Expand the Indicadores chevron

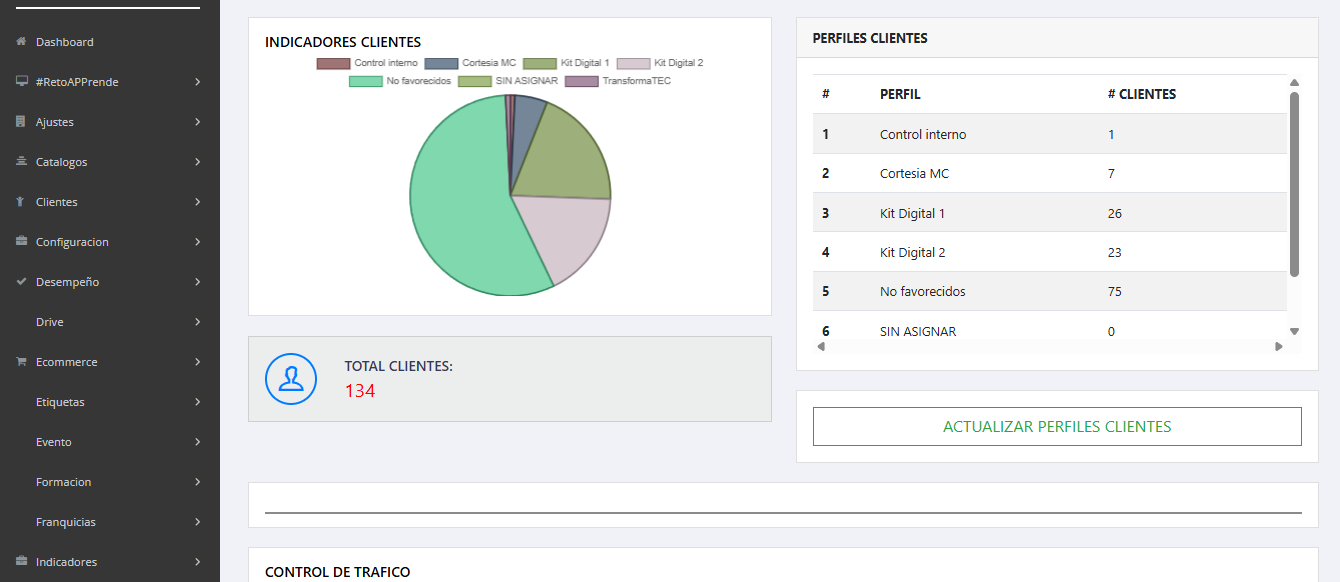(198, 562)
